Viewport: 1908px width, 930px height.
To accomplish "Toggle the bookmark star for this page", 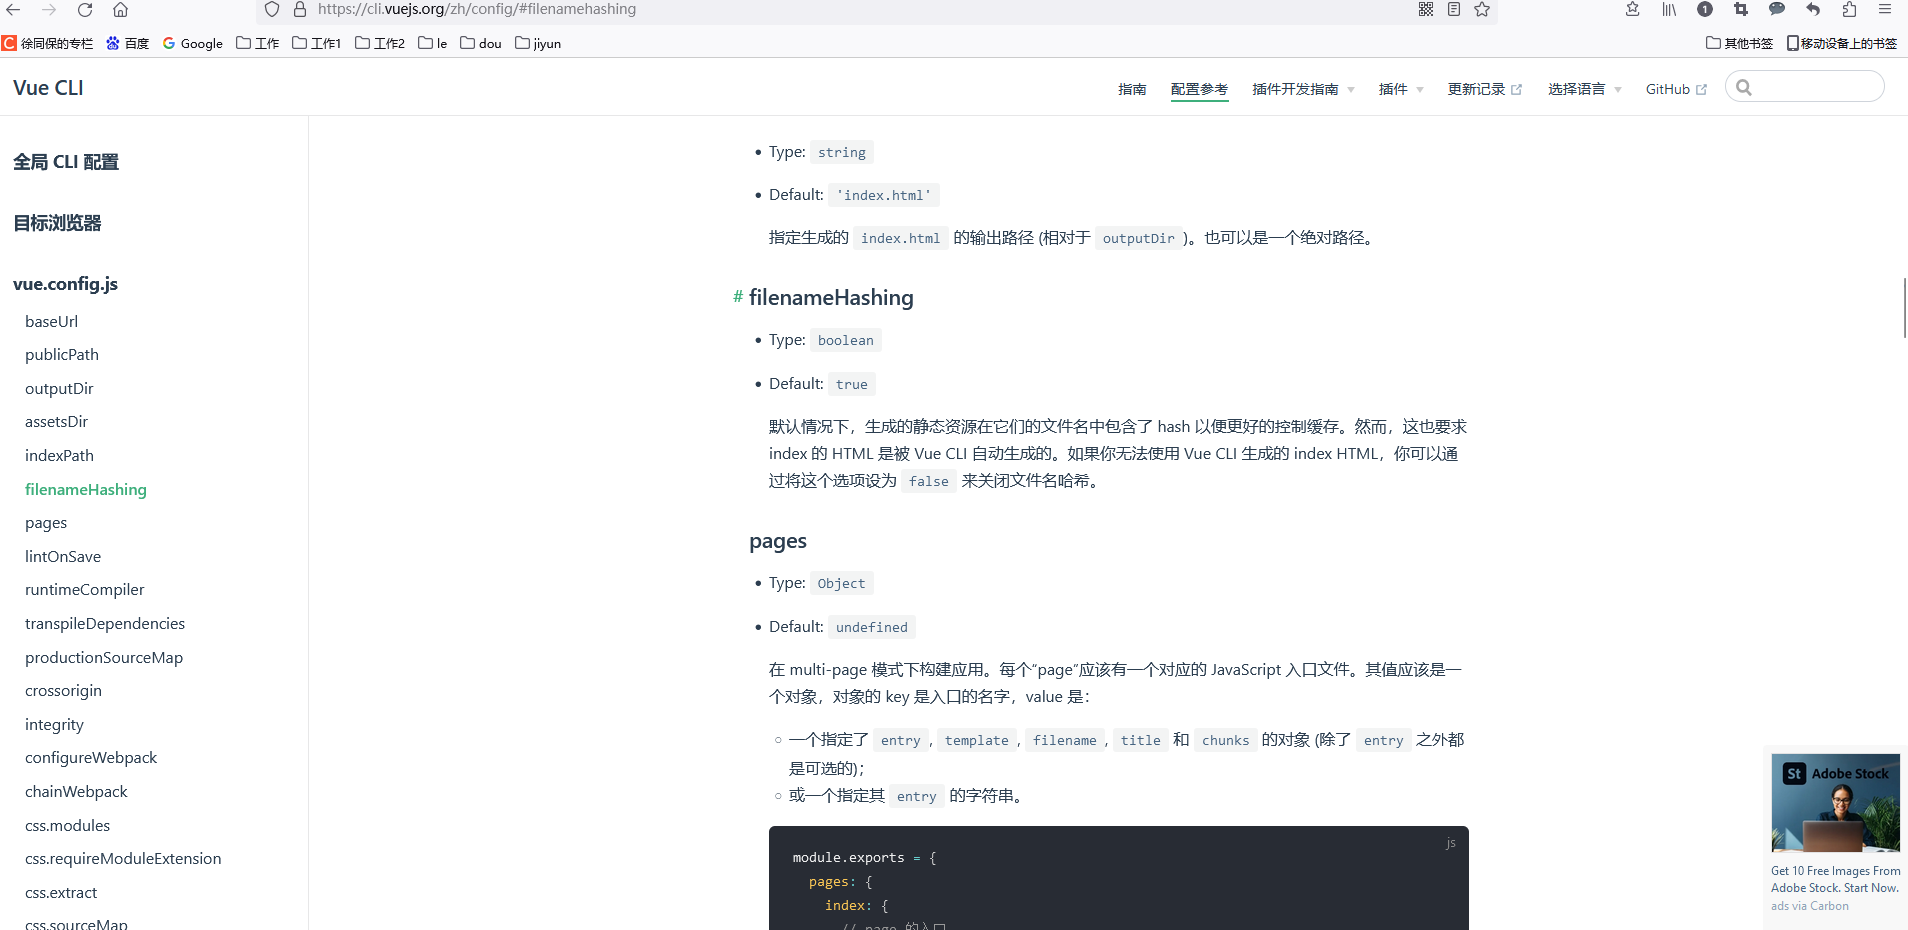I will tap(1482, 10).
